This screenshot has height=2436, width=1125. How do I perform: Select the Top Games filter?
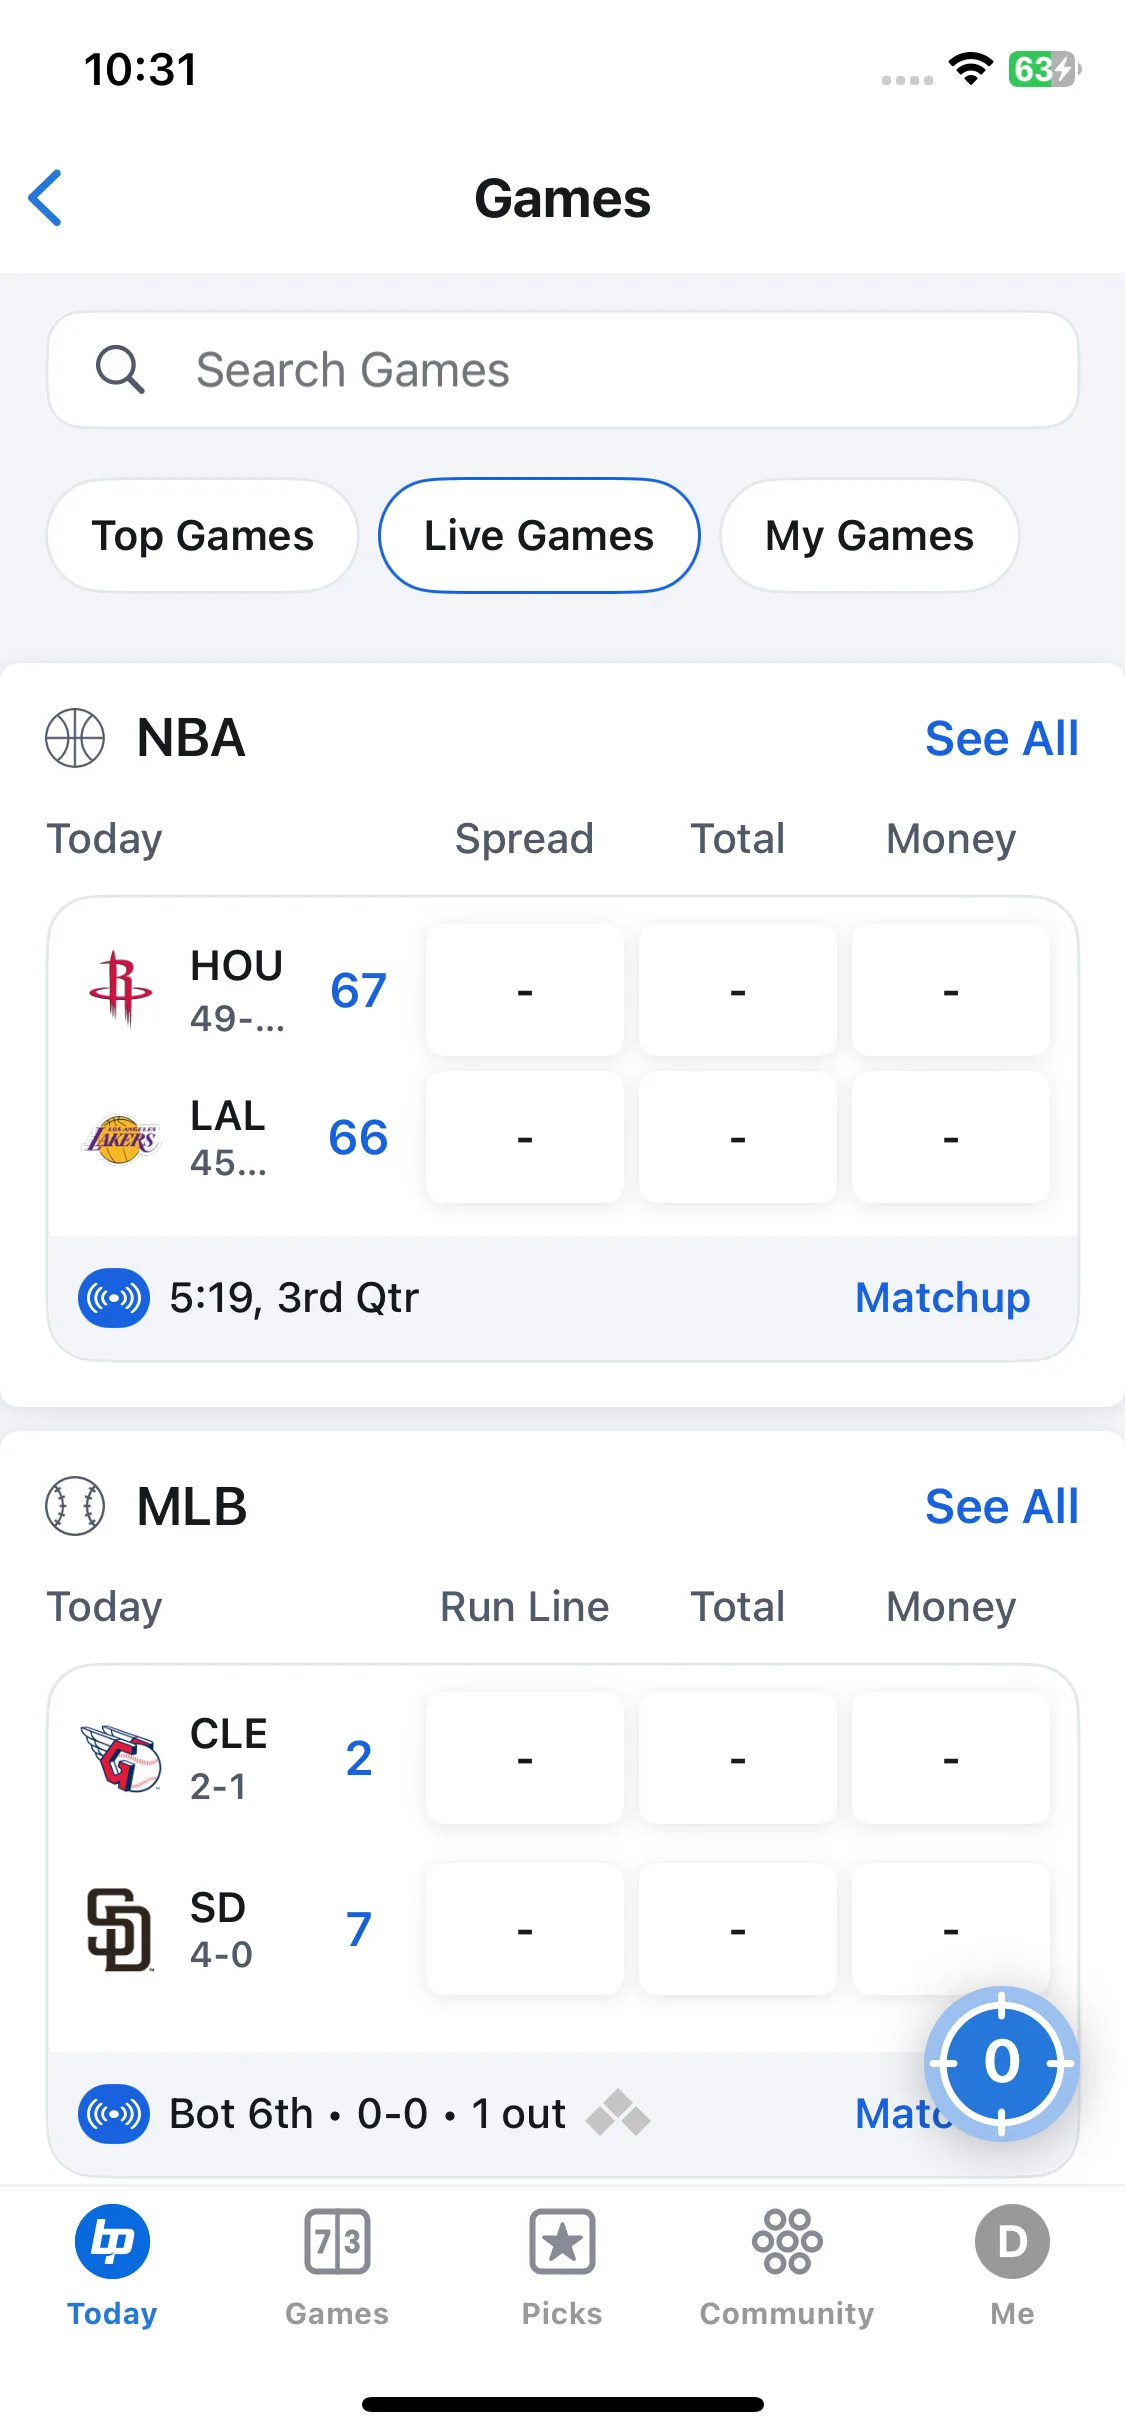pyautogui.click(x=202, y=536)
